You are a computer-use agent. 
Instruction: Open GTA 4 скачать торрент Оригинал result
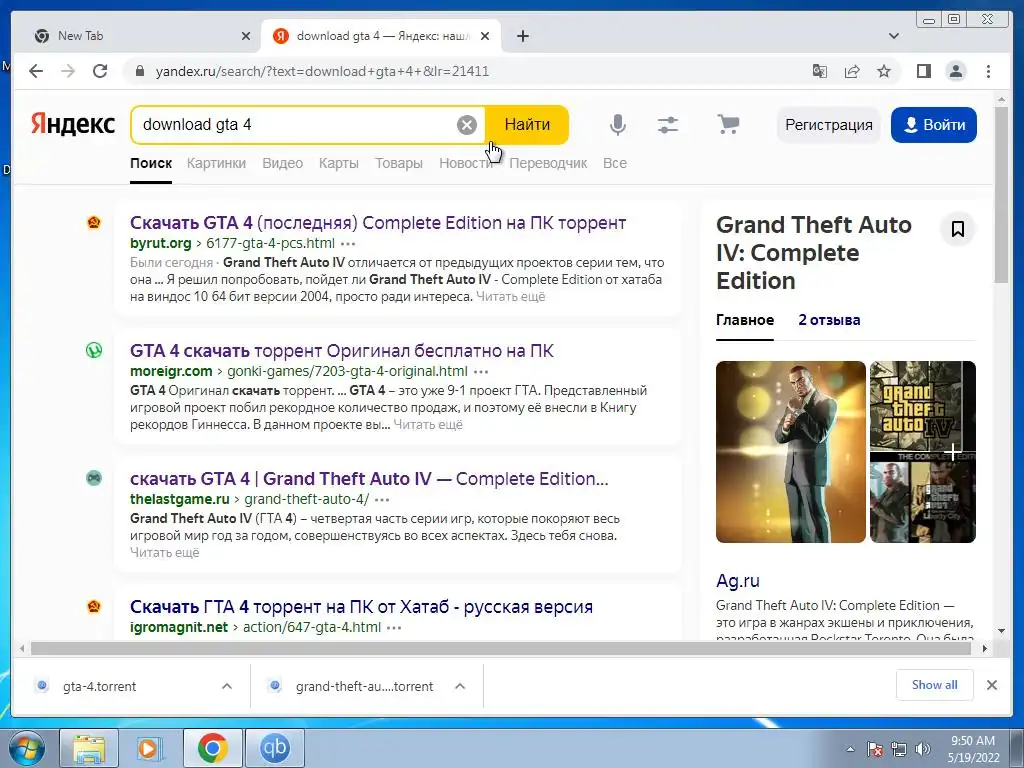pos(342,351)
